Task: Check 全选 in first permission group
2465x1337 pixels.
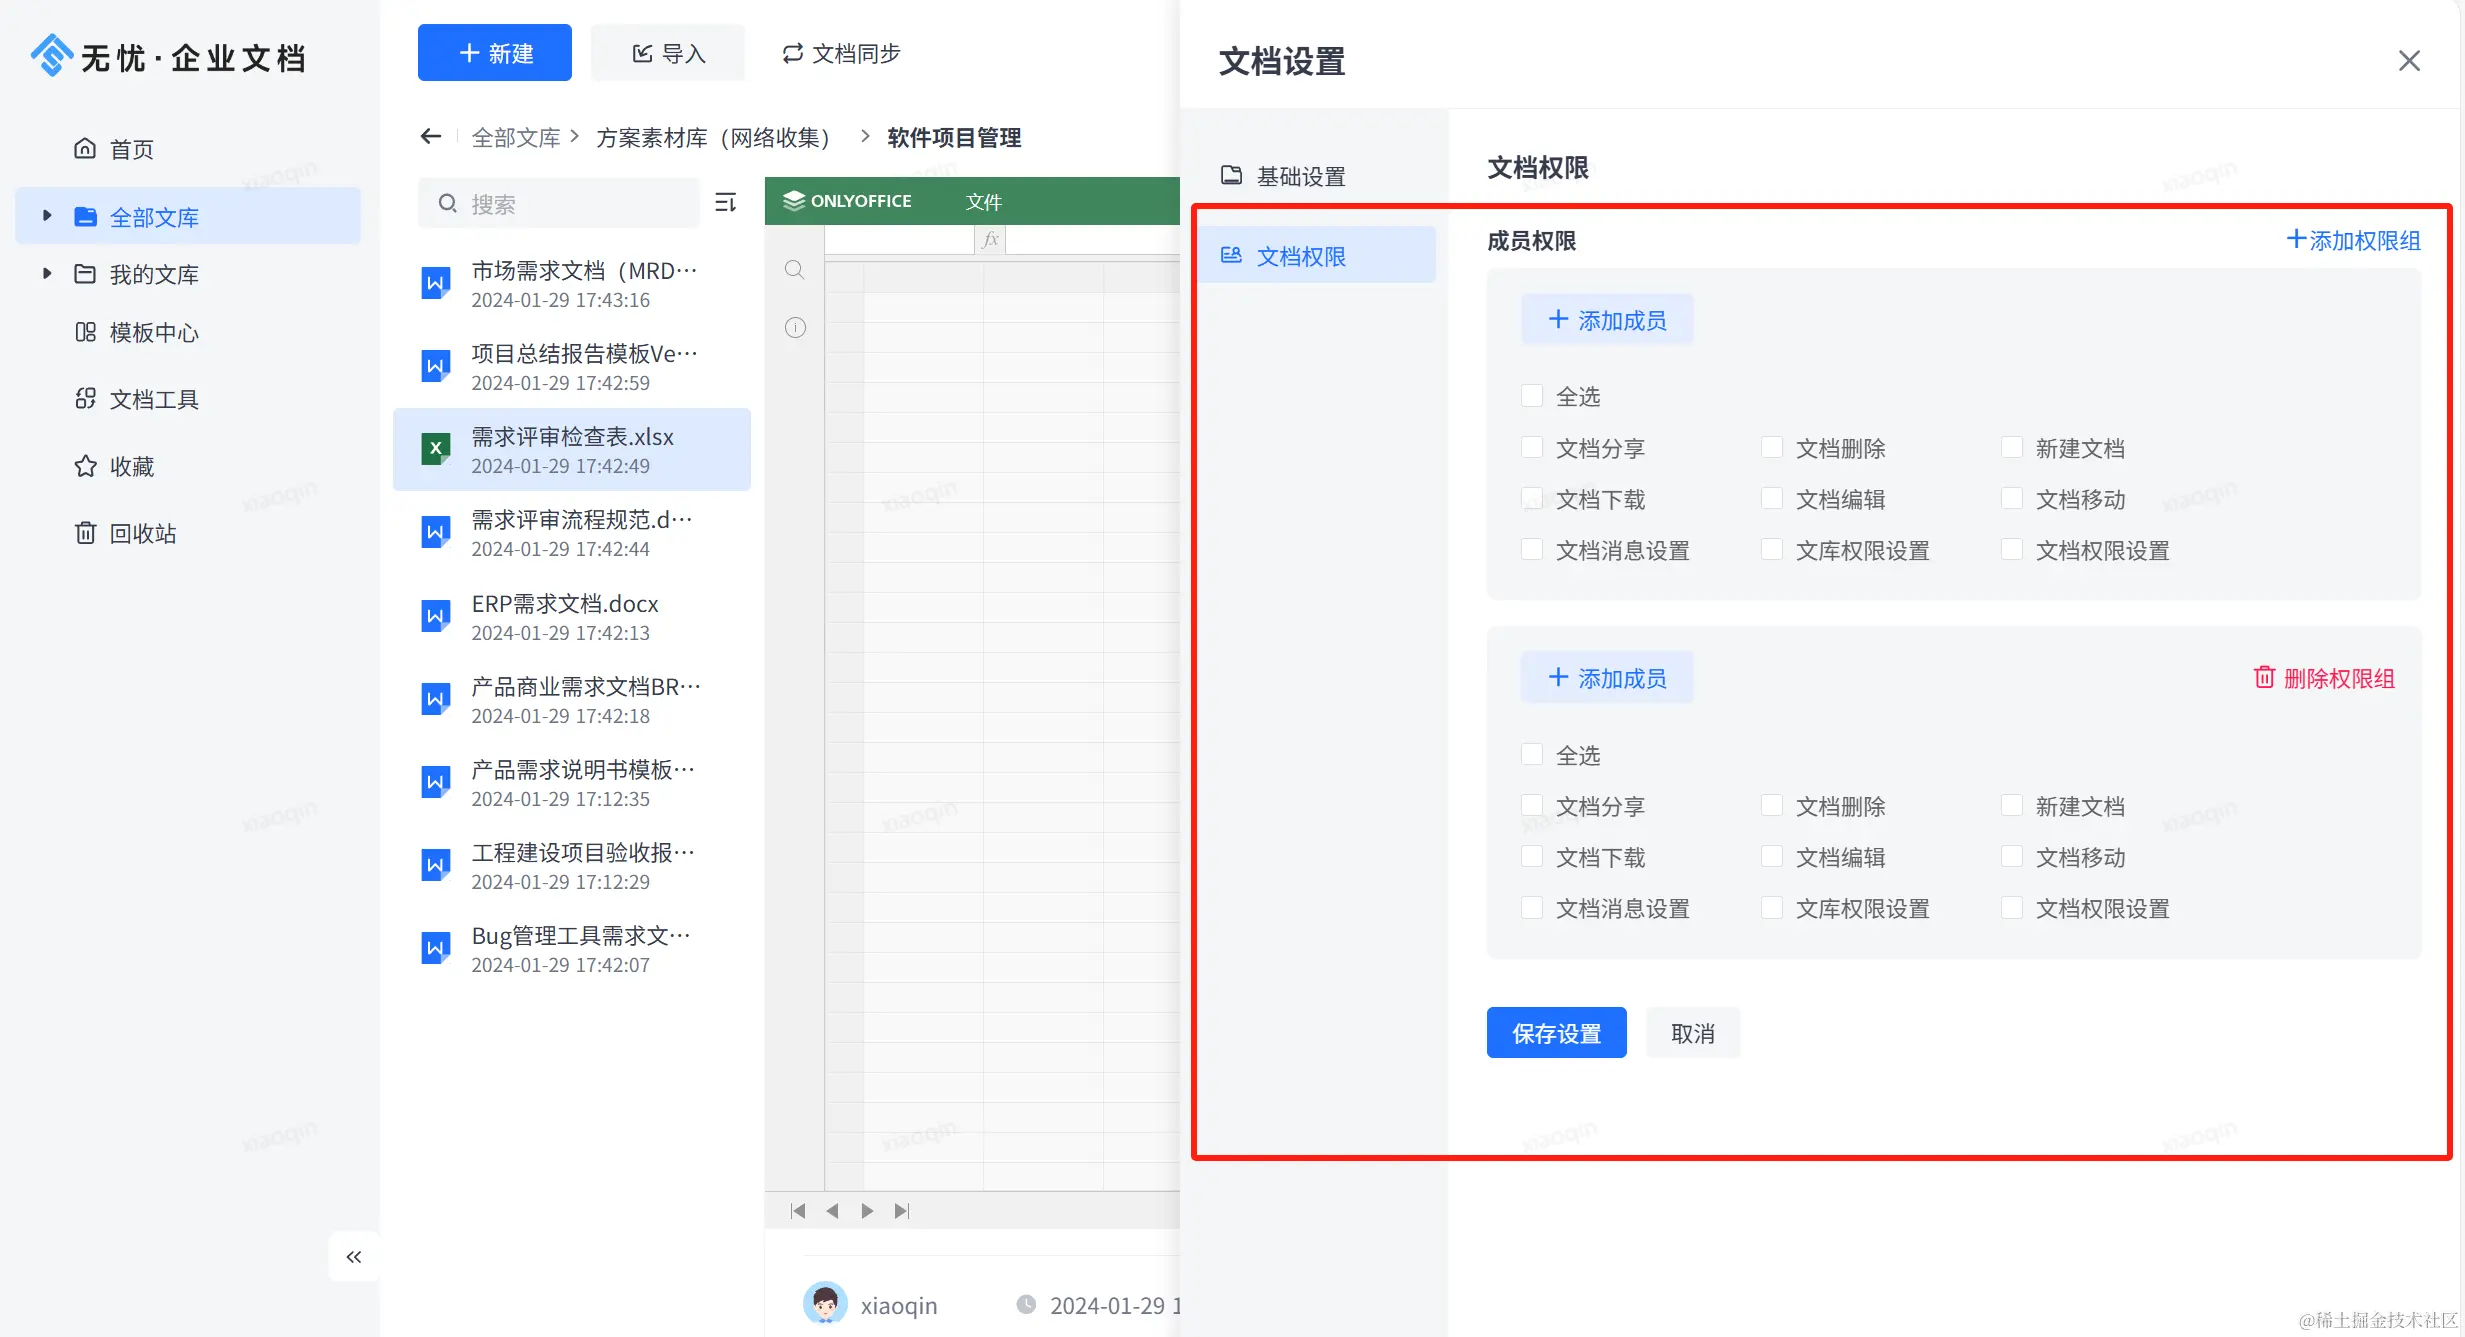Action: coord(1532,396)
